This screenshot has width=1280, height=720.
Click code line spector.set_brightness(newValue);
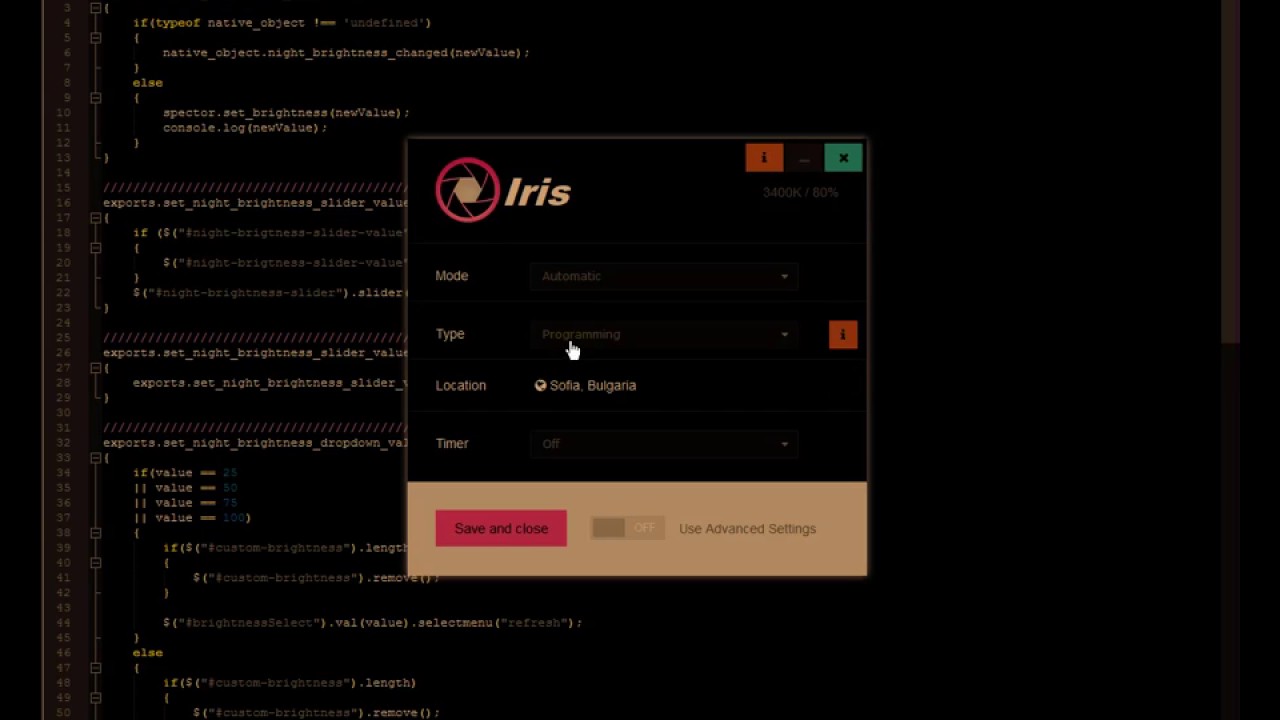tap(286, 113)
